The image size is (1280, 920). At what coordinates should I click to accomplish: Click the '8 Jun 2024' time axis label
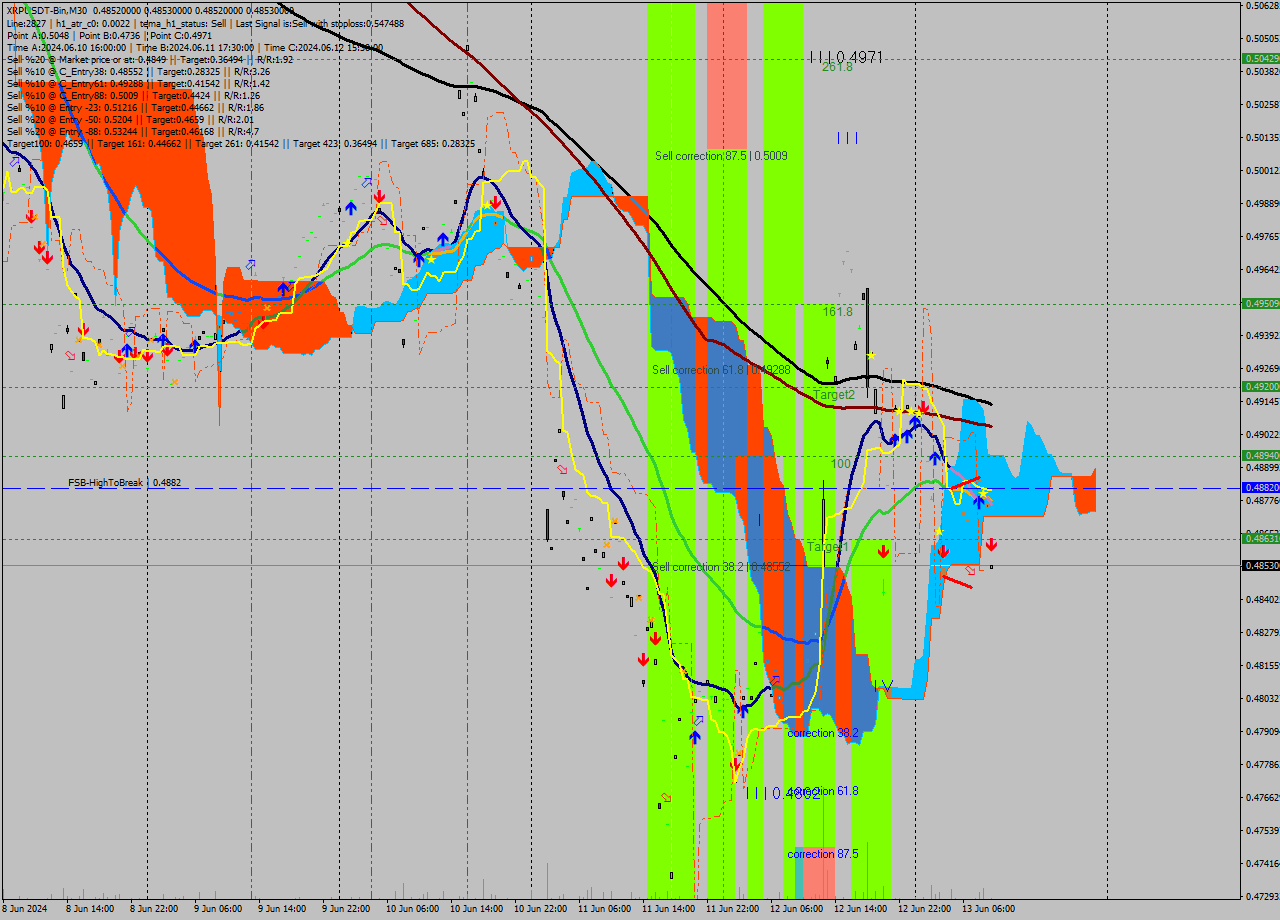tap(25, 909)
